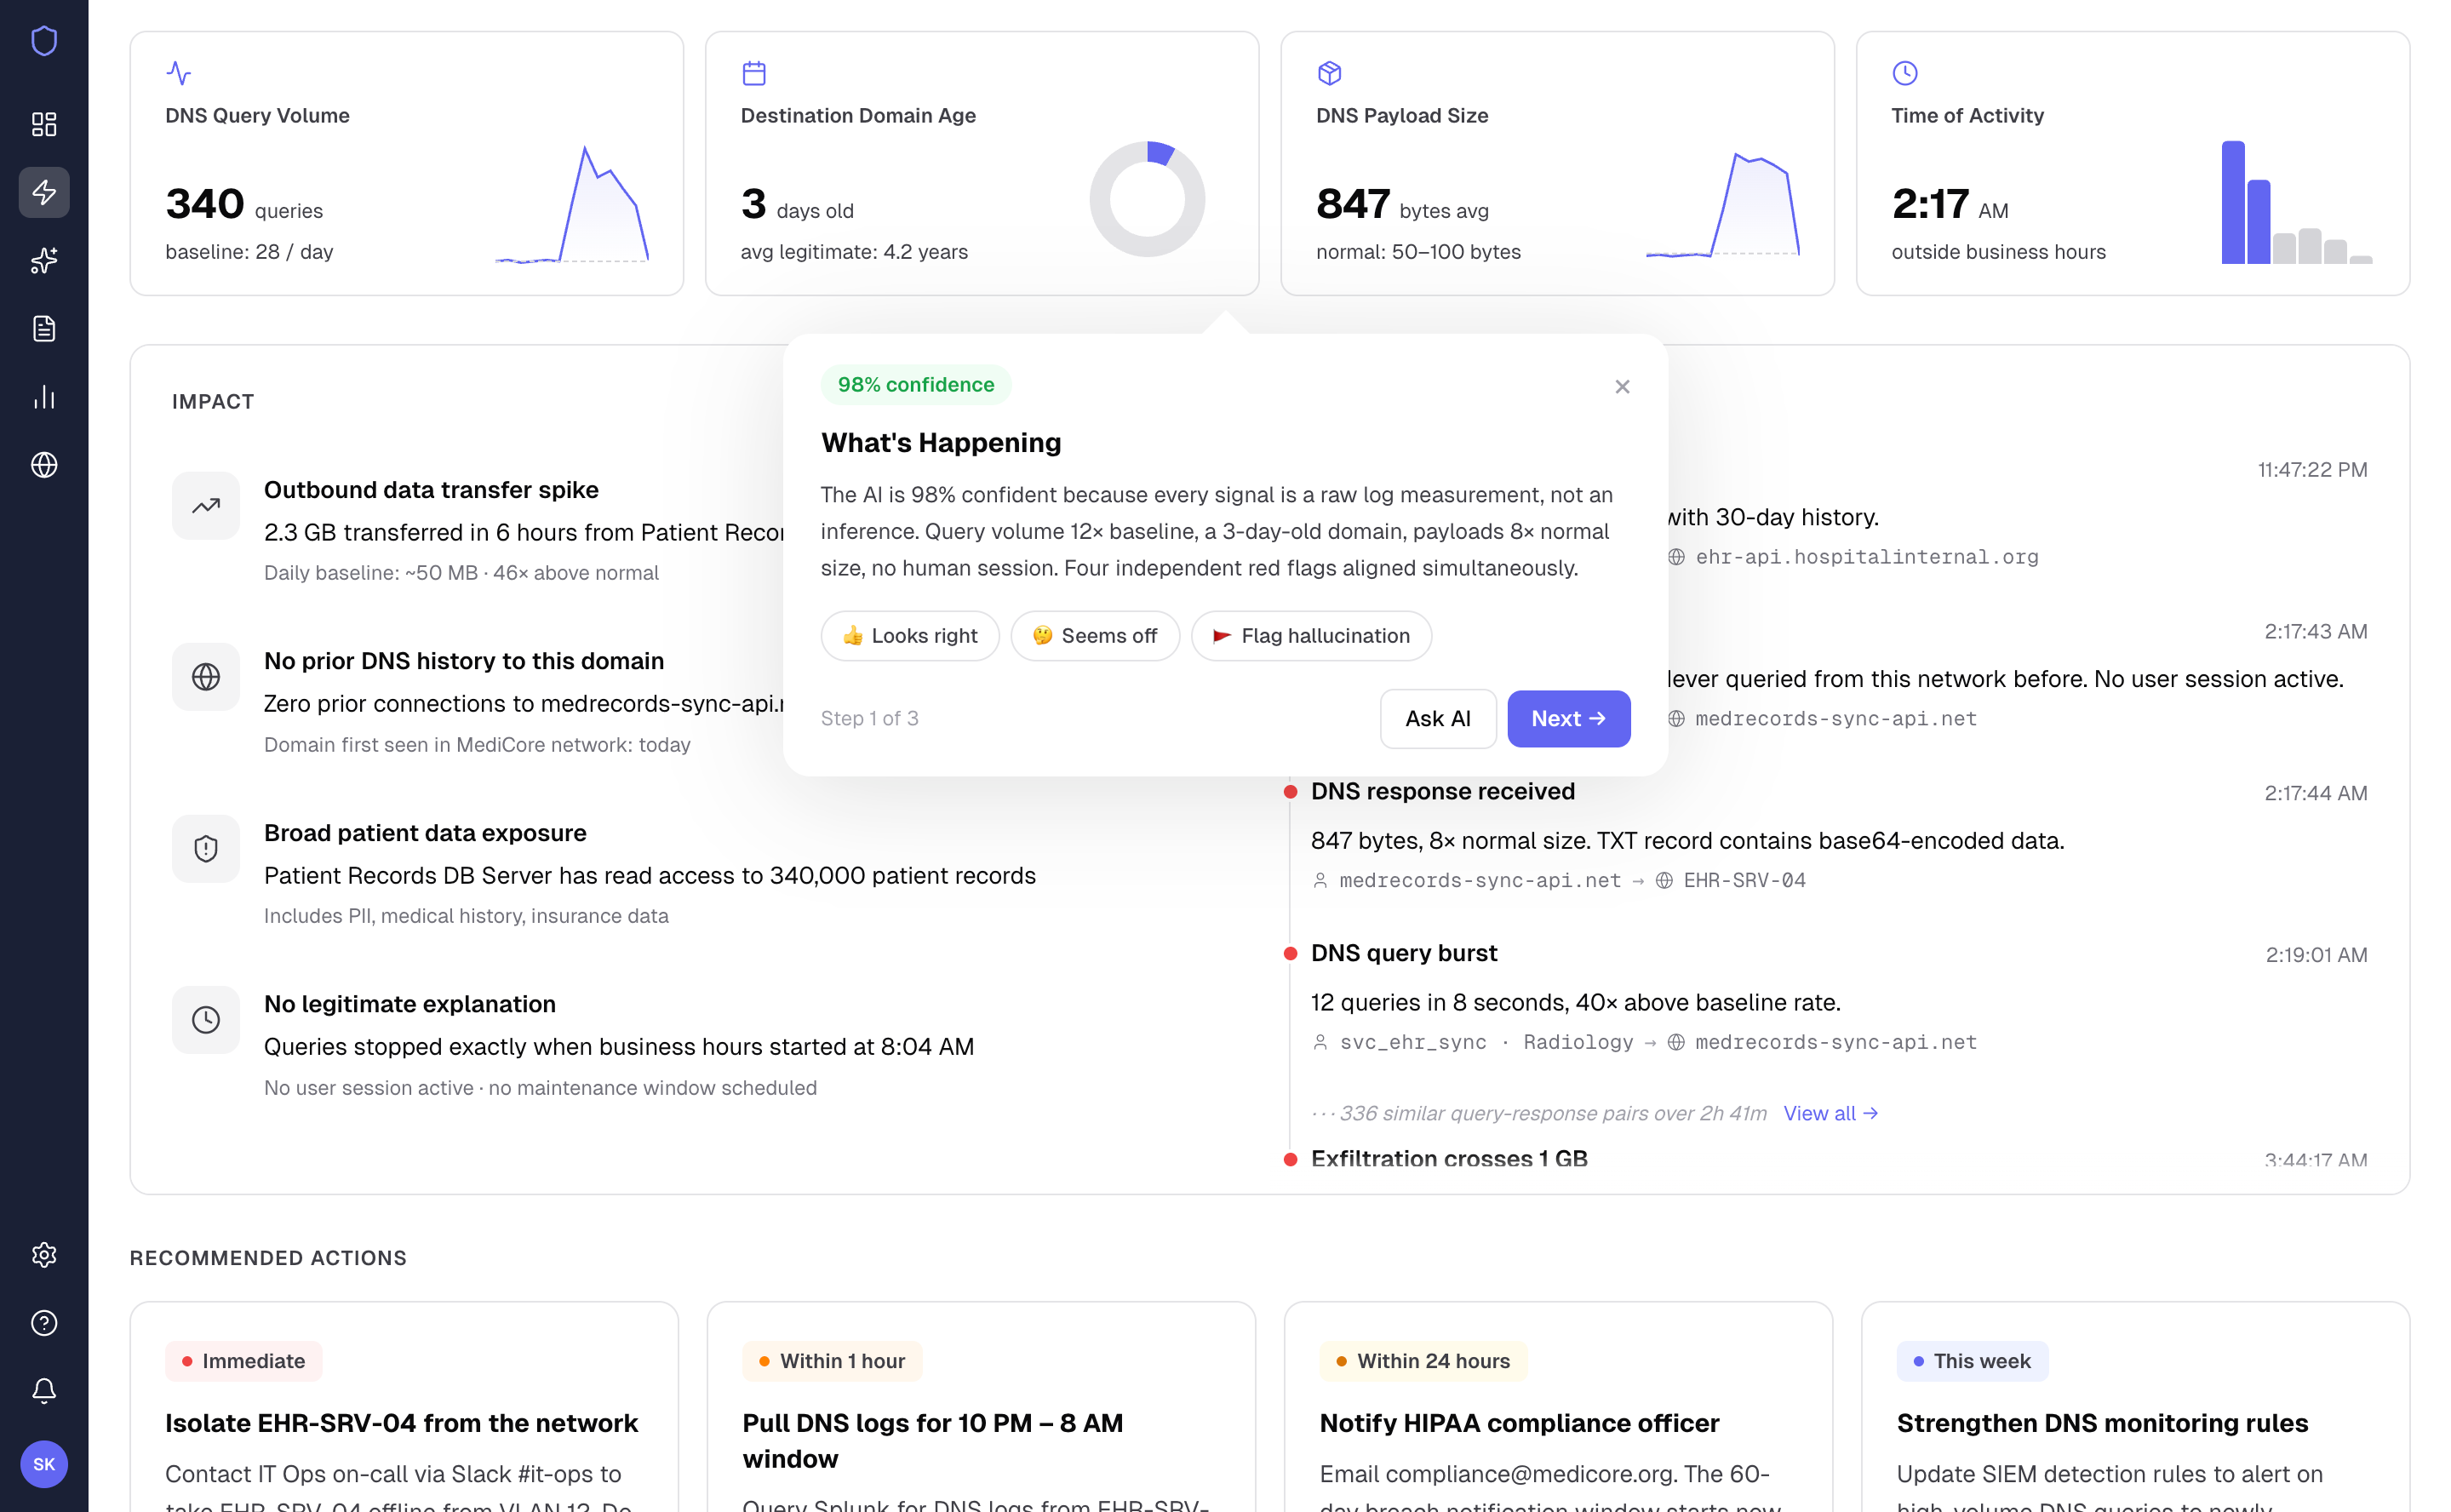The width and height of the screenshot is (2451, 1512).
Task: Click the Time of Activity bar chart
Action: (x=2296, y=202)
